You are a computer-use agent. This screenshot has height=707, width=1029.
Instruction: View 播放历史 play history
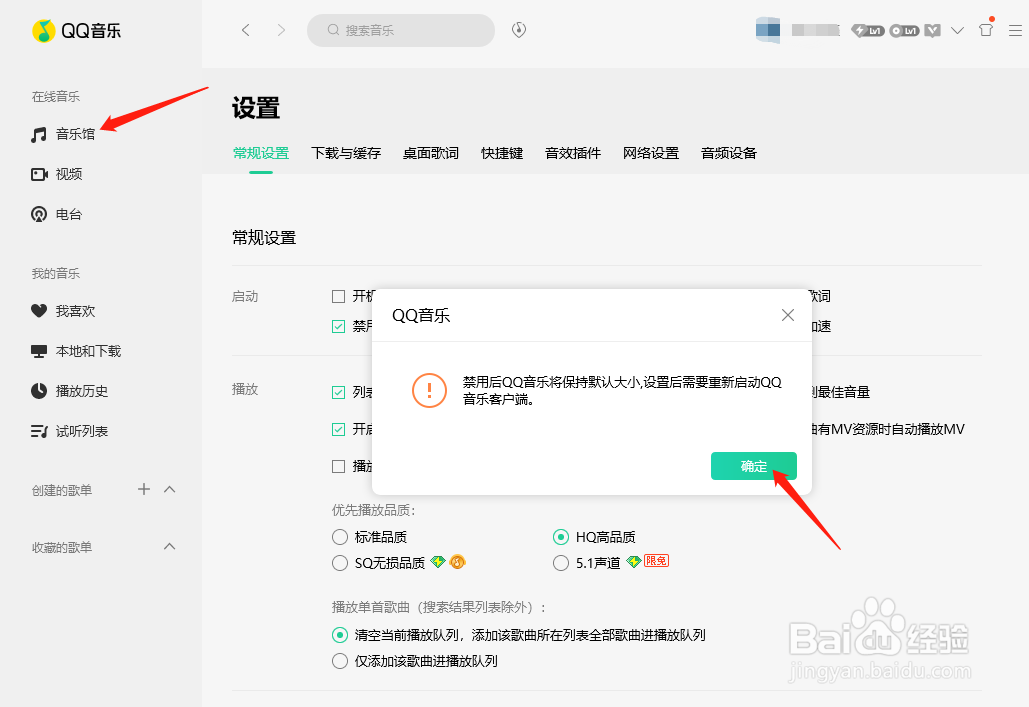79,390
